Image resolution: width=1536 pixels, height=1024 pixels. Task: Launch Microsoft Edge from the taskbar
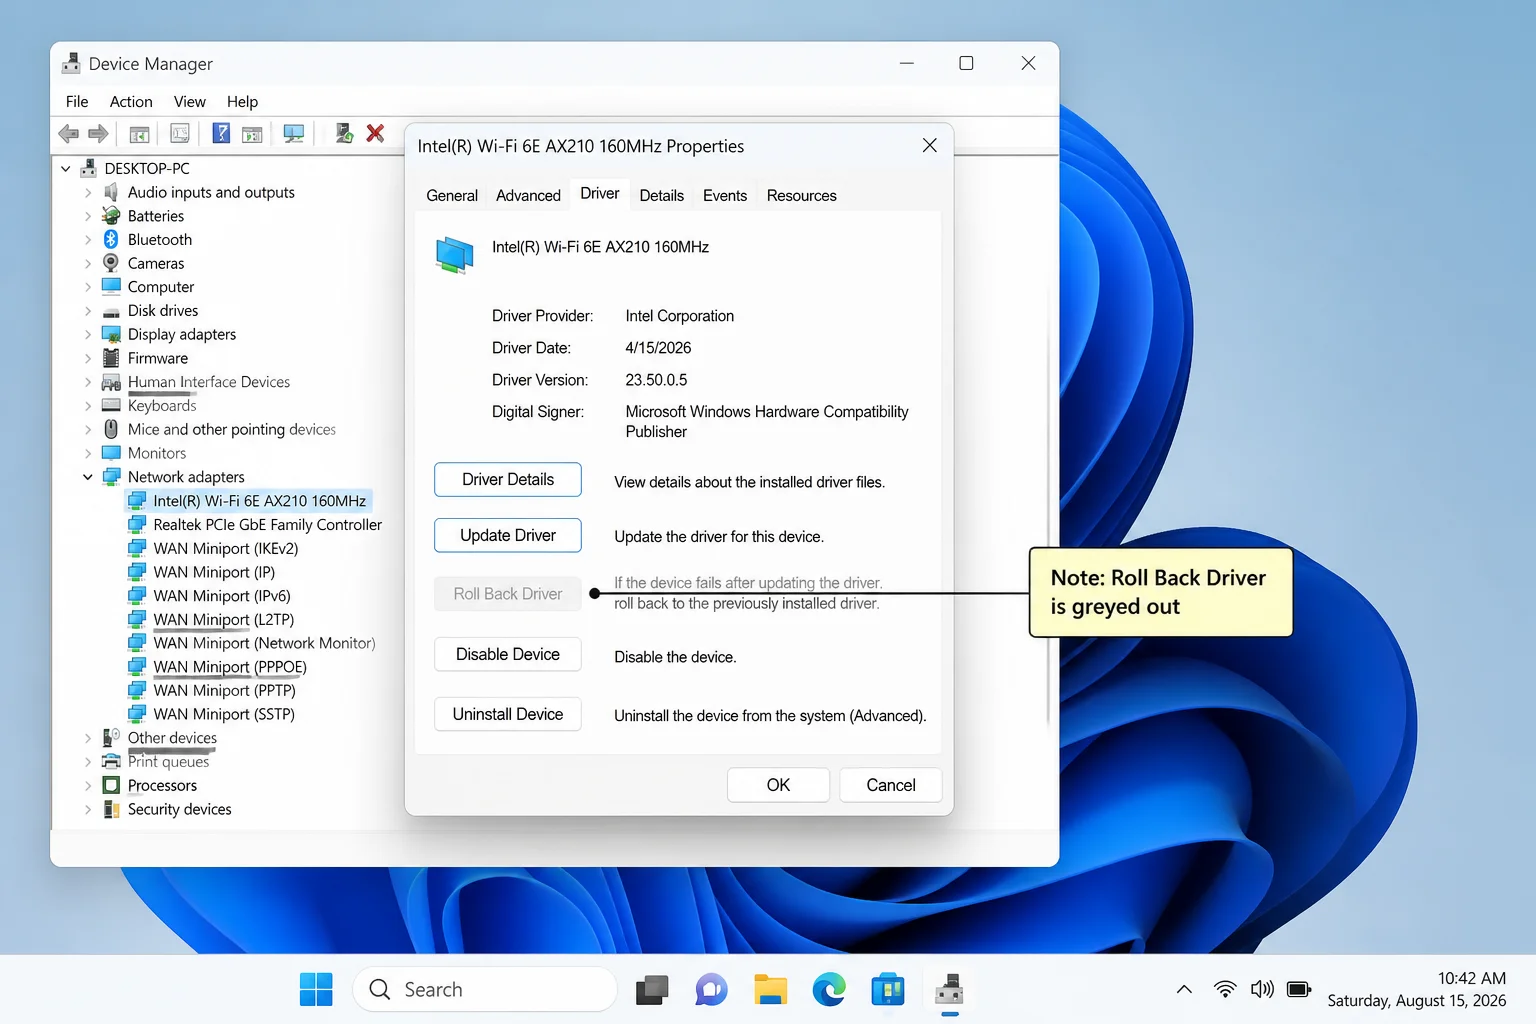point(829,990)
